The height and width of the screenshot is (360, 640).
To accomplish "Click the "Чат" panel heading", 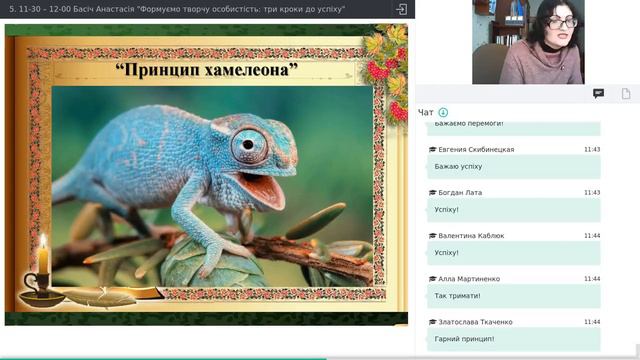I will coord(425,113).
